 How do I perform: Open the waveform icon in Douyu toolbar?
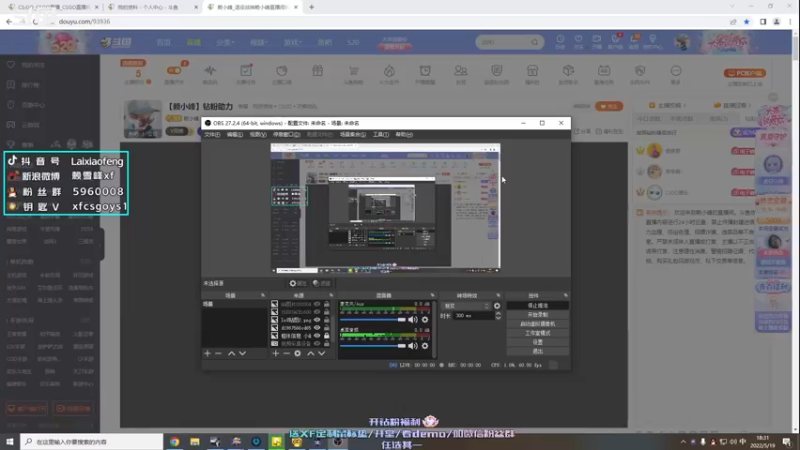click(x=210, y=71)
